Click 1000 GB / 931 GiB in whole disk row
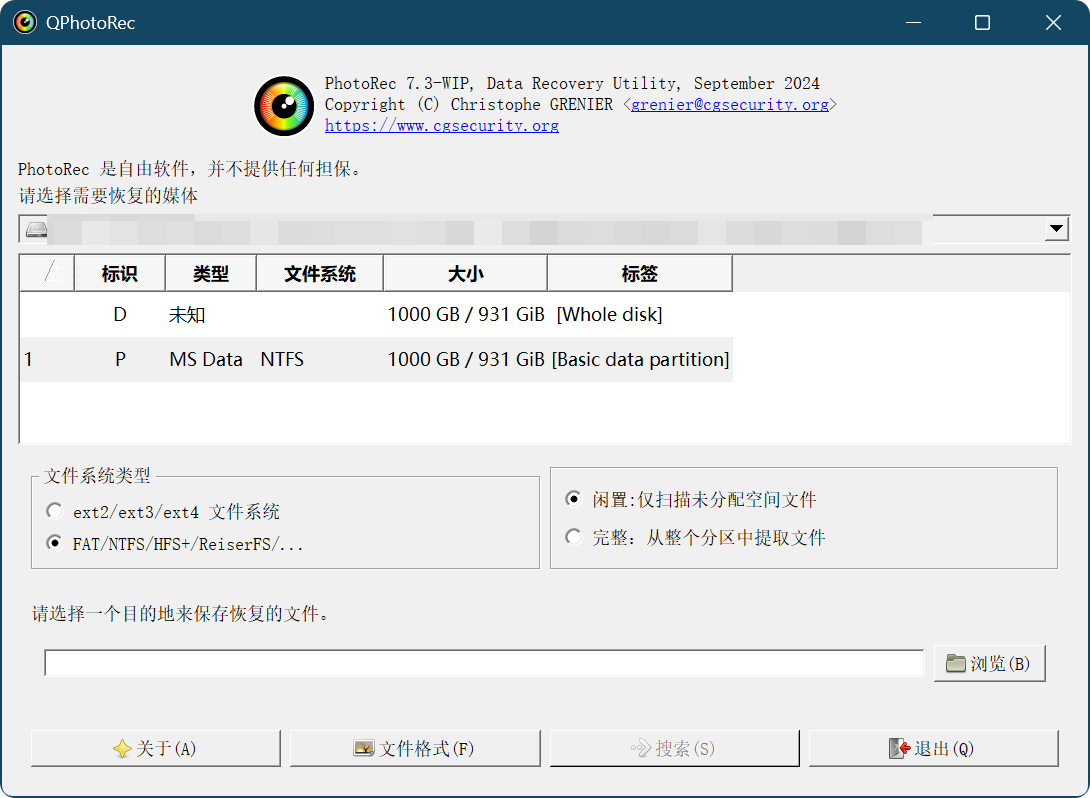The height and width of the screenshot is (798, 1090). click(466, 315)
